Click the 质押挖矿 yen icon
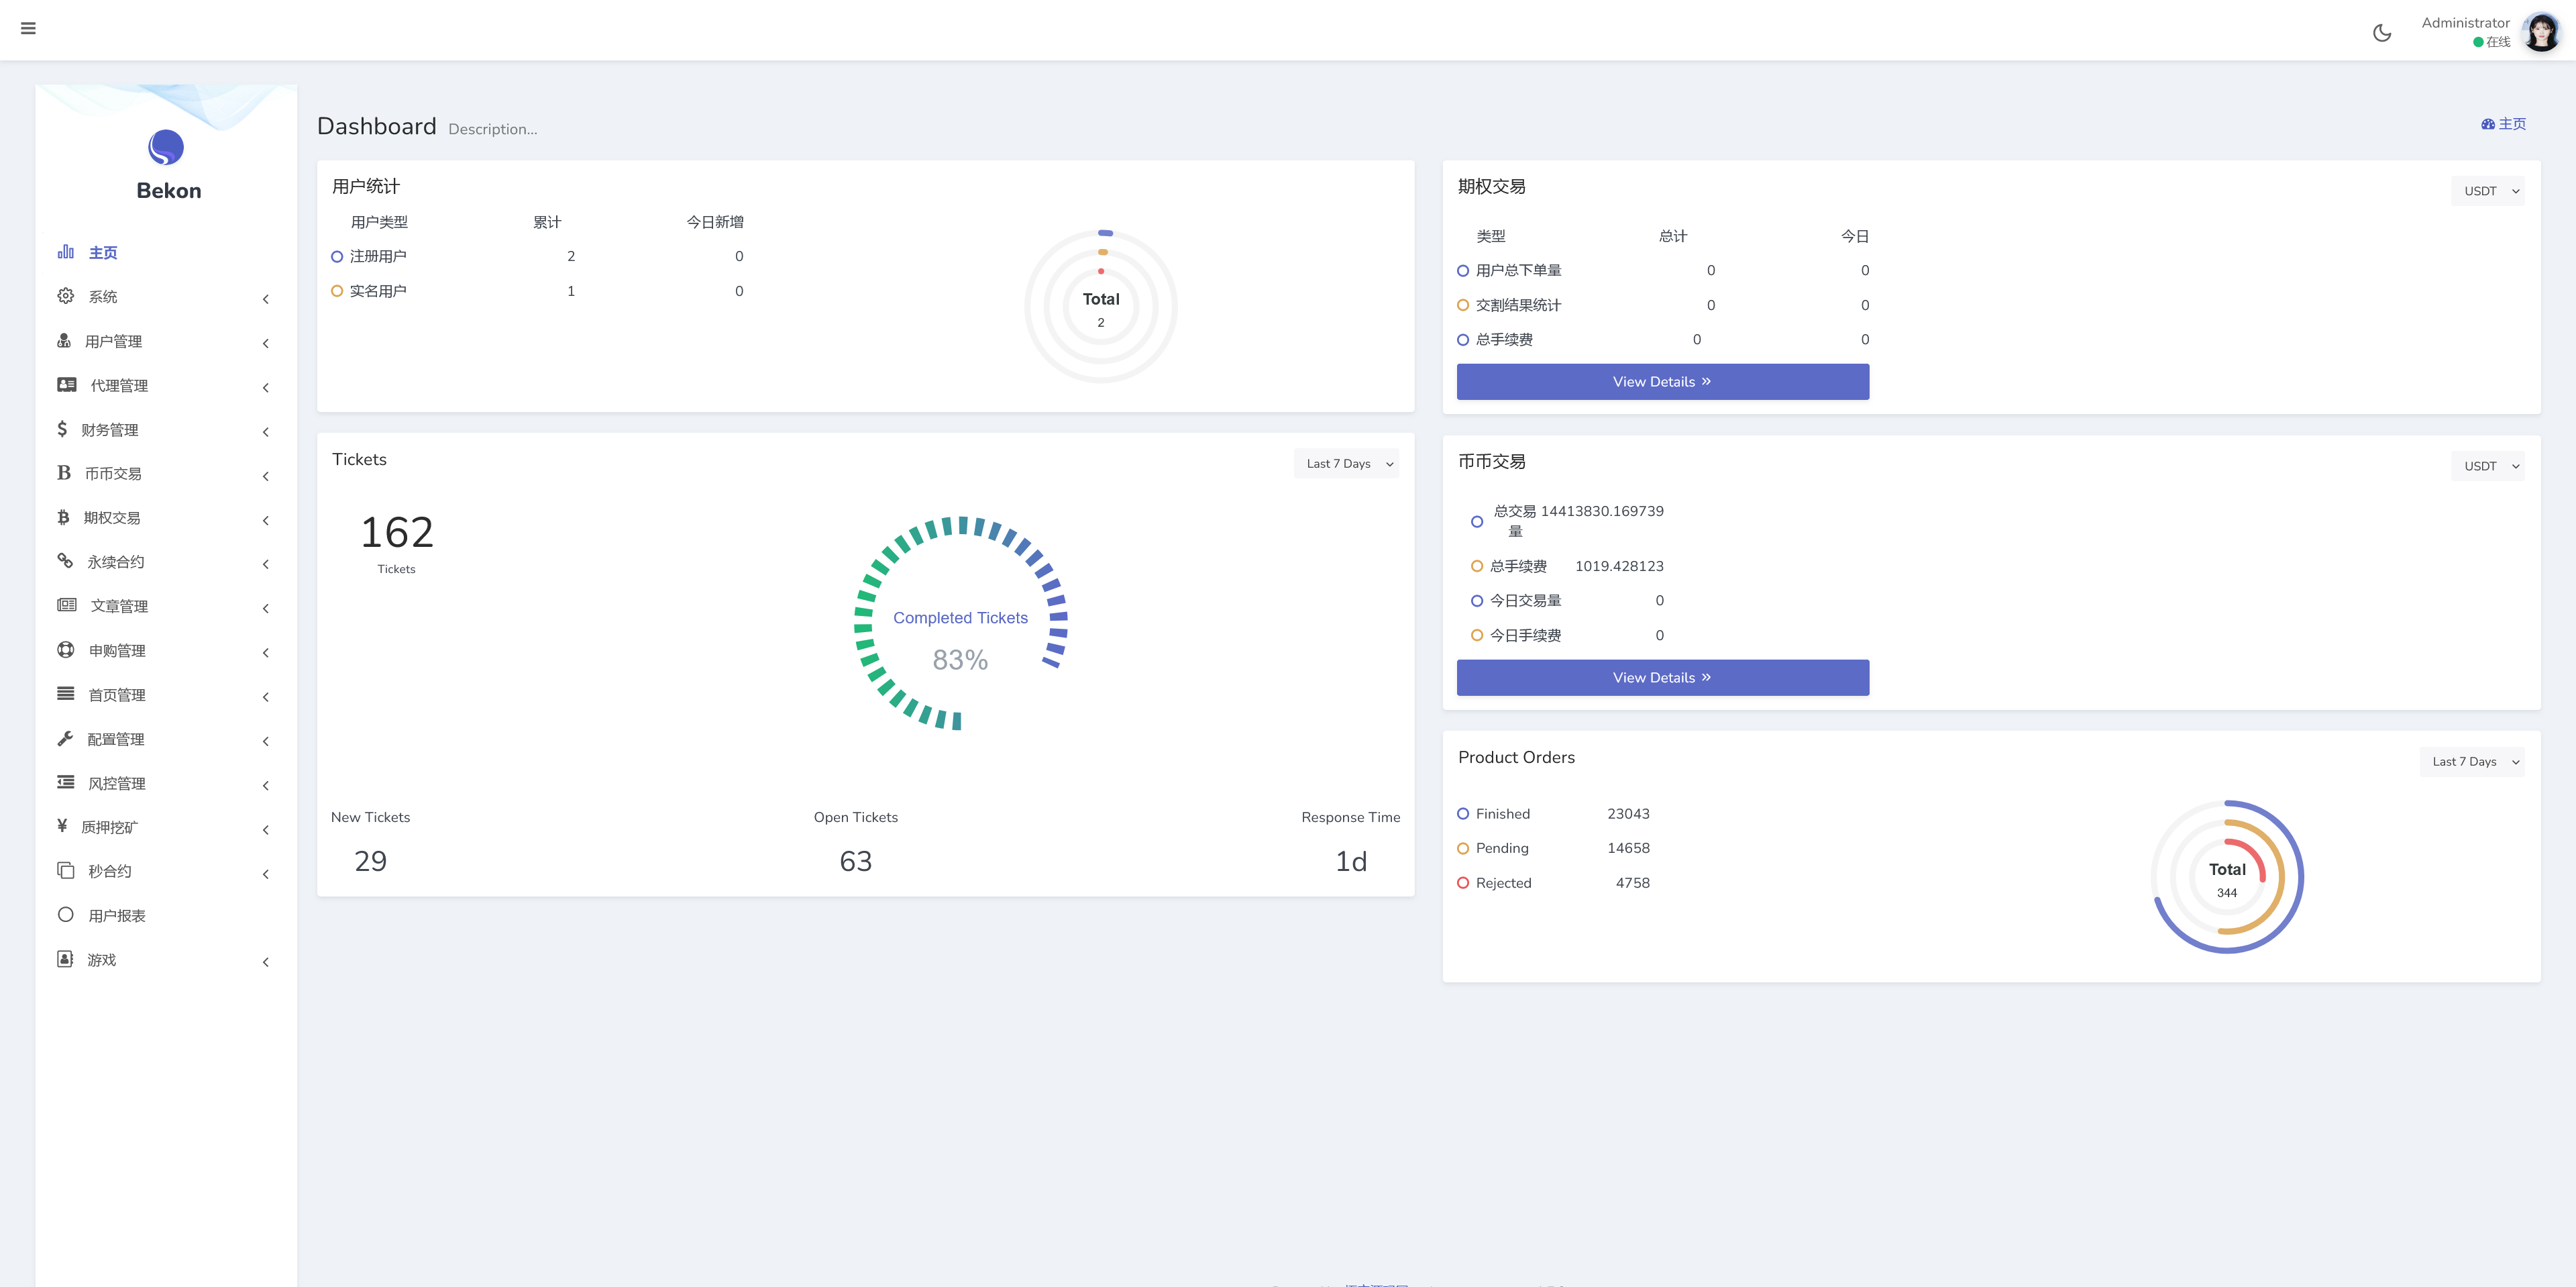The width and height of the screenshot is (2576, 1287). tap(62, 826)
